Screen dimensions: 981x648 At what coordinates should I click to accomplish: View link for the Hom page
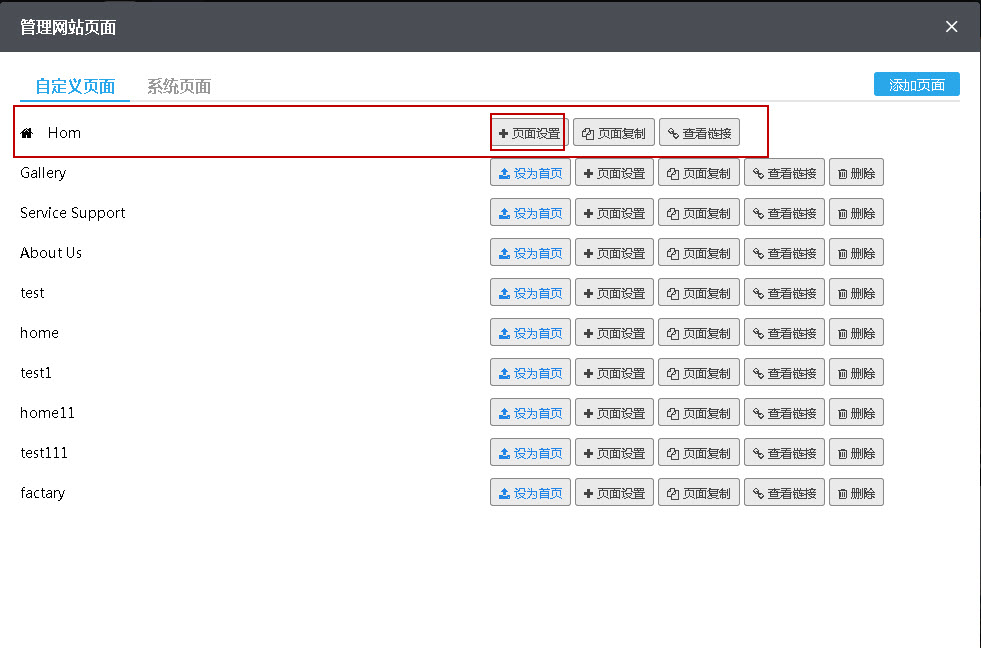point(699,133)
